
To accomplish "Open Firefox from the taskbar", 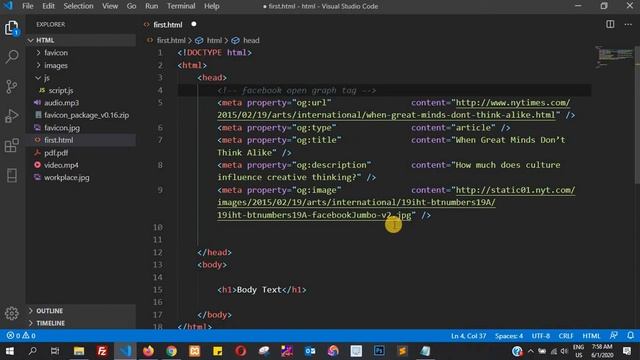I will point(148,351).
